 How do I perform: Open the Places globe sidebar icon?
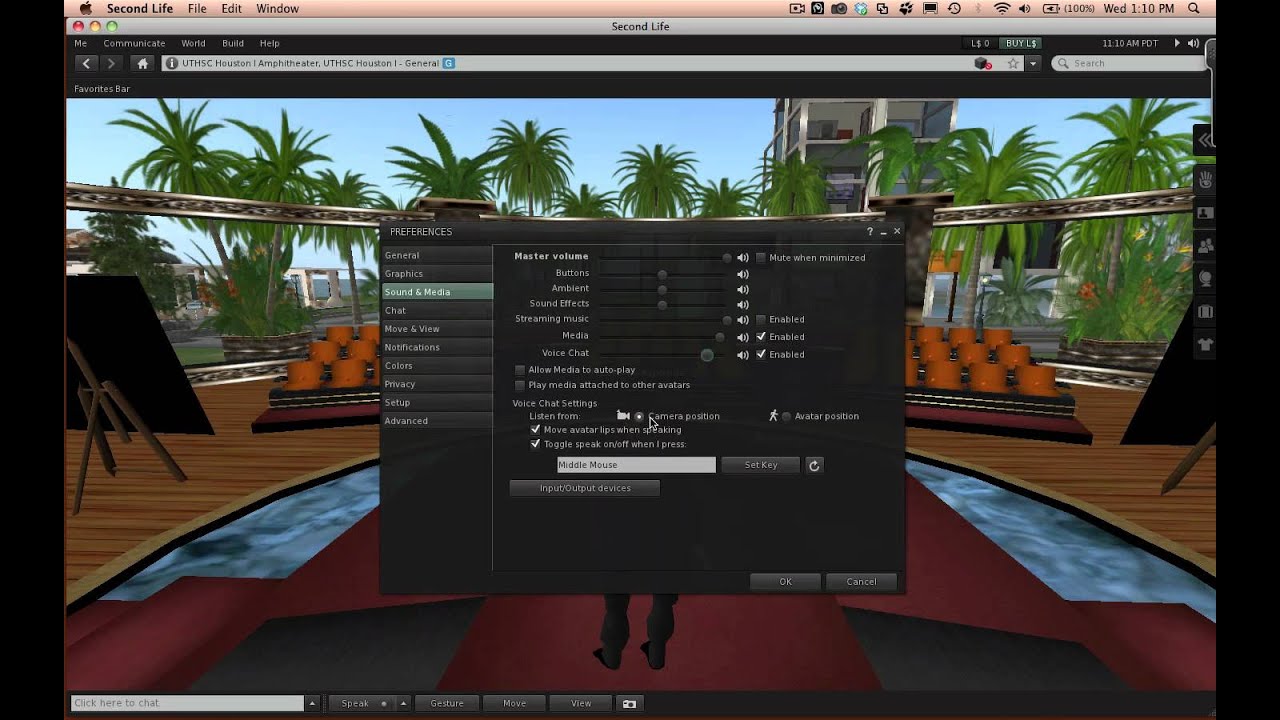pos(1205,279)
